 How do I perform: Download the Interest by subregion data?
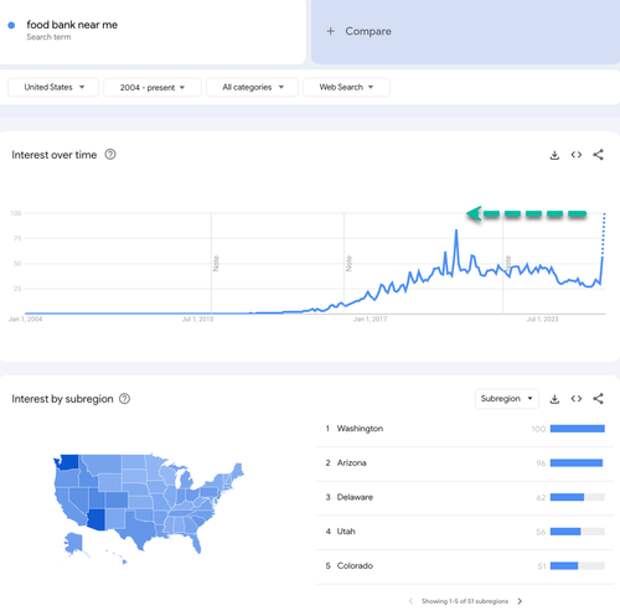coord(554,399)
